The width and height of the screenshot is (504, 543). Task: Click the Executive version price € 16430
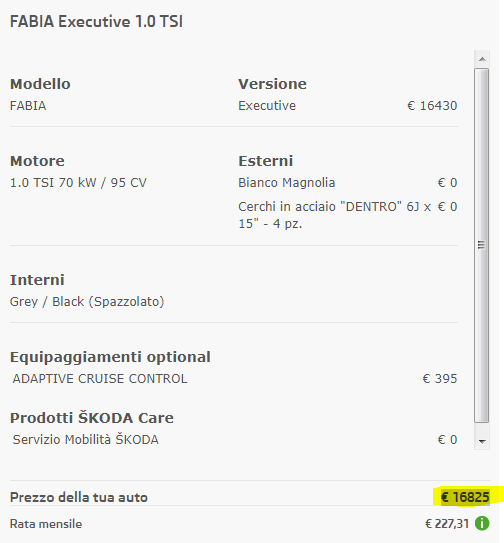432,106
